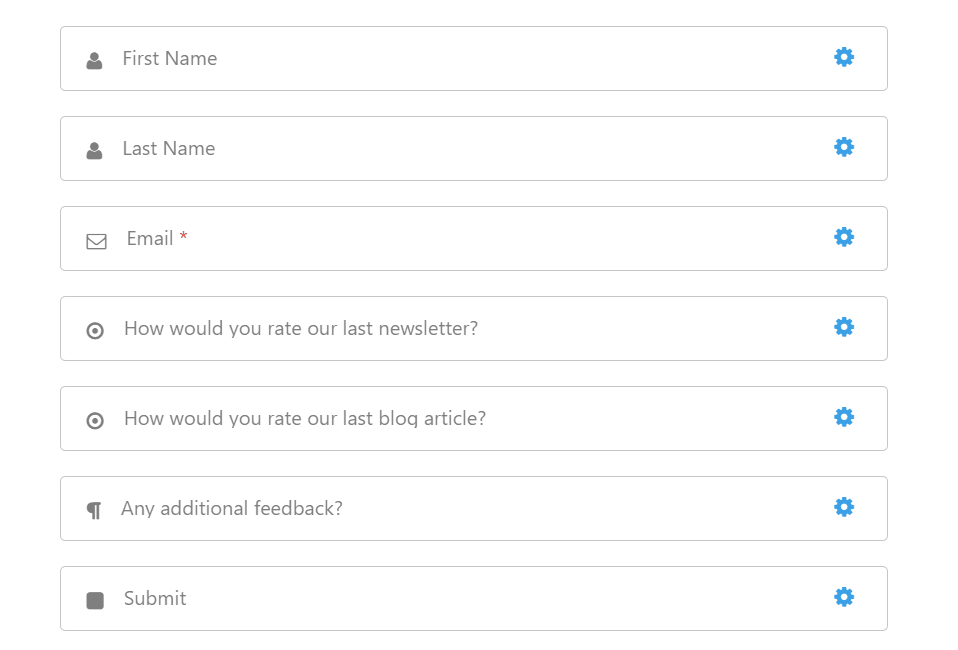Open gear for newsletter rating question
Viewport: 958px width, 650px height.
pyautogui.click(x=844, y=327)
